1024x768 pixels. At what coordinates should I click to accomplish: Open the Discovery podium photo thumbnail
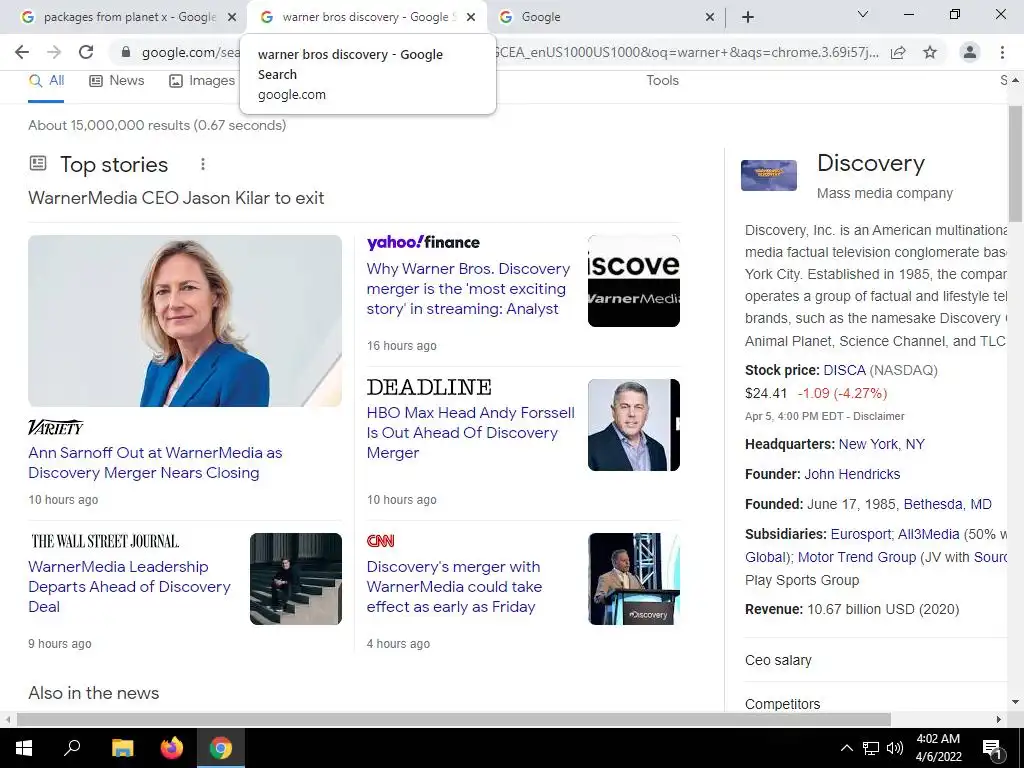(x=633, y=579)
